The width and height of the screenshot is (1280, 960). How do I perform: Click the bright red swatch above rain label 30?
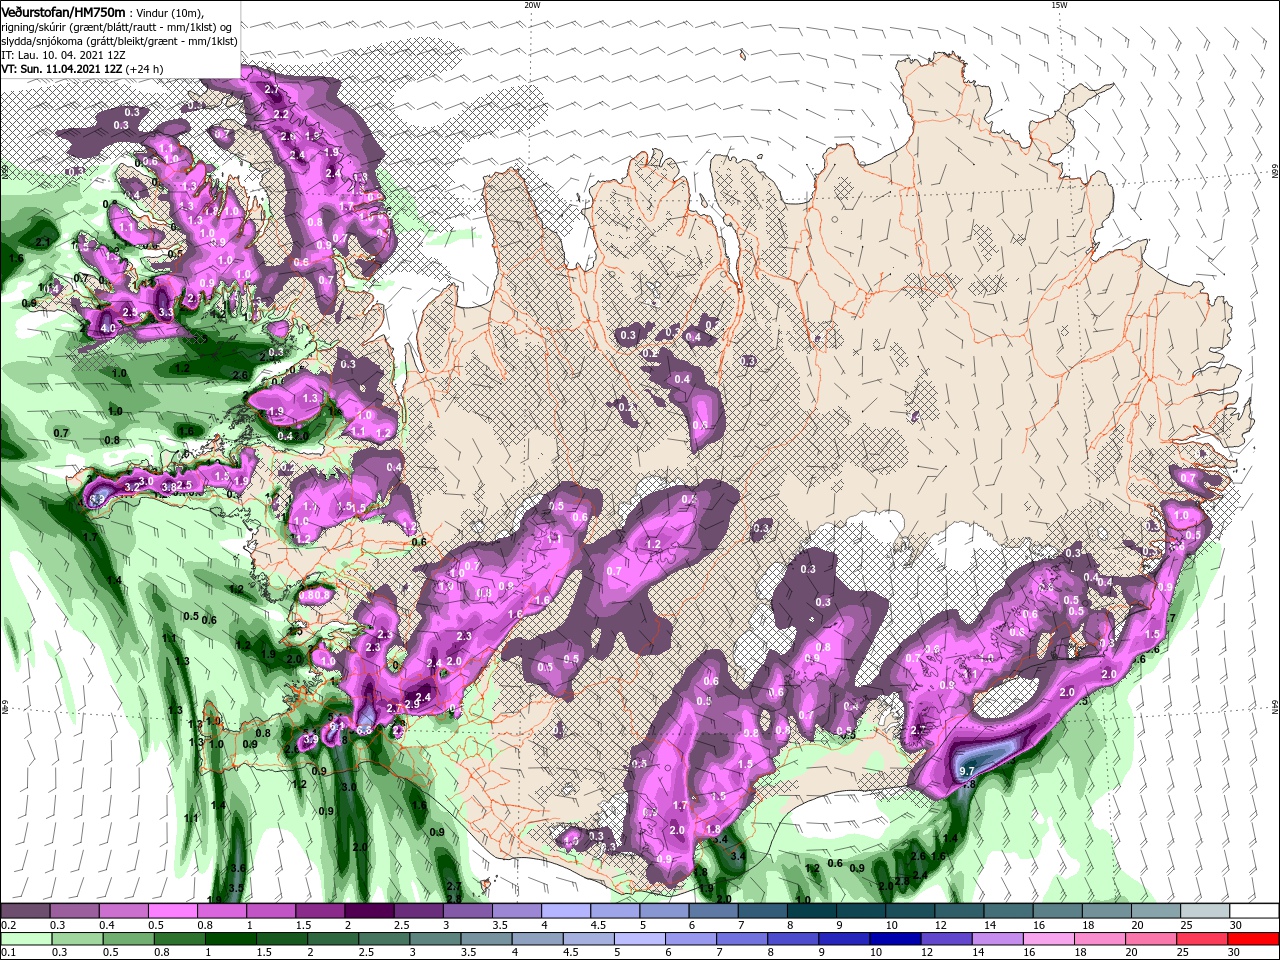coord(1253,937)
